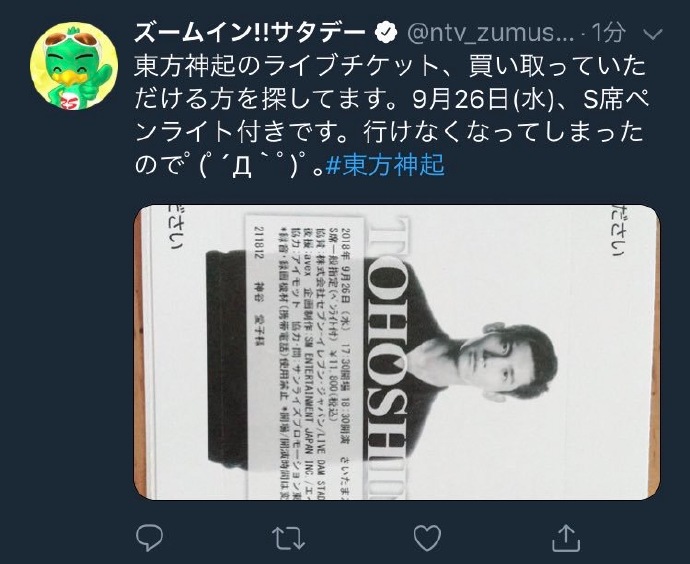
Task: Click the tweet text starting 東方神起のライブチケット
Action: (x=391, y=115)
